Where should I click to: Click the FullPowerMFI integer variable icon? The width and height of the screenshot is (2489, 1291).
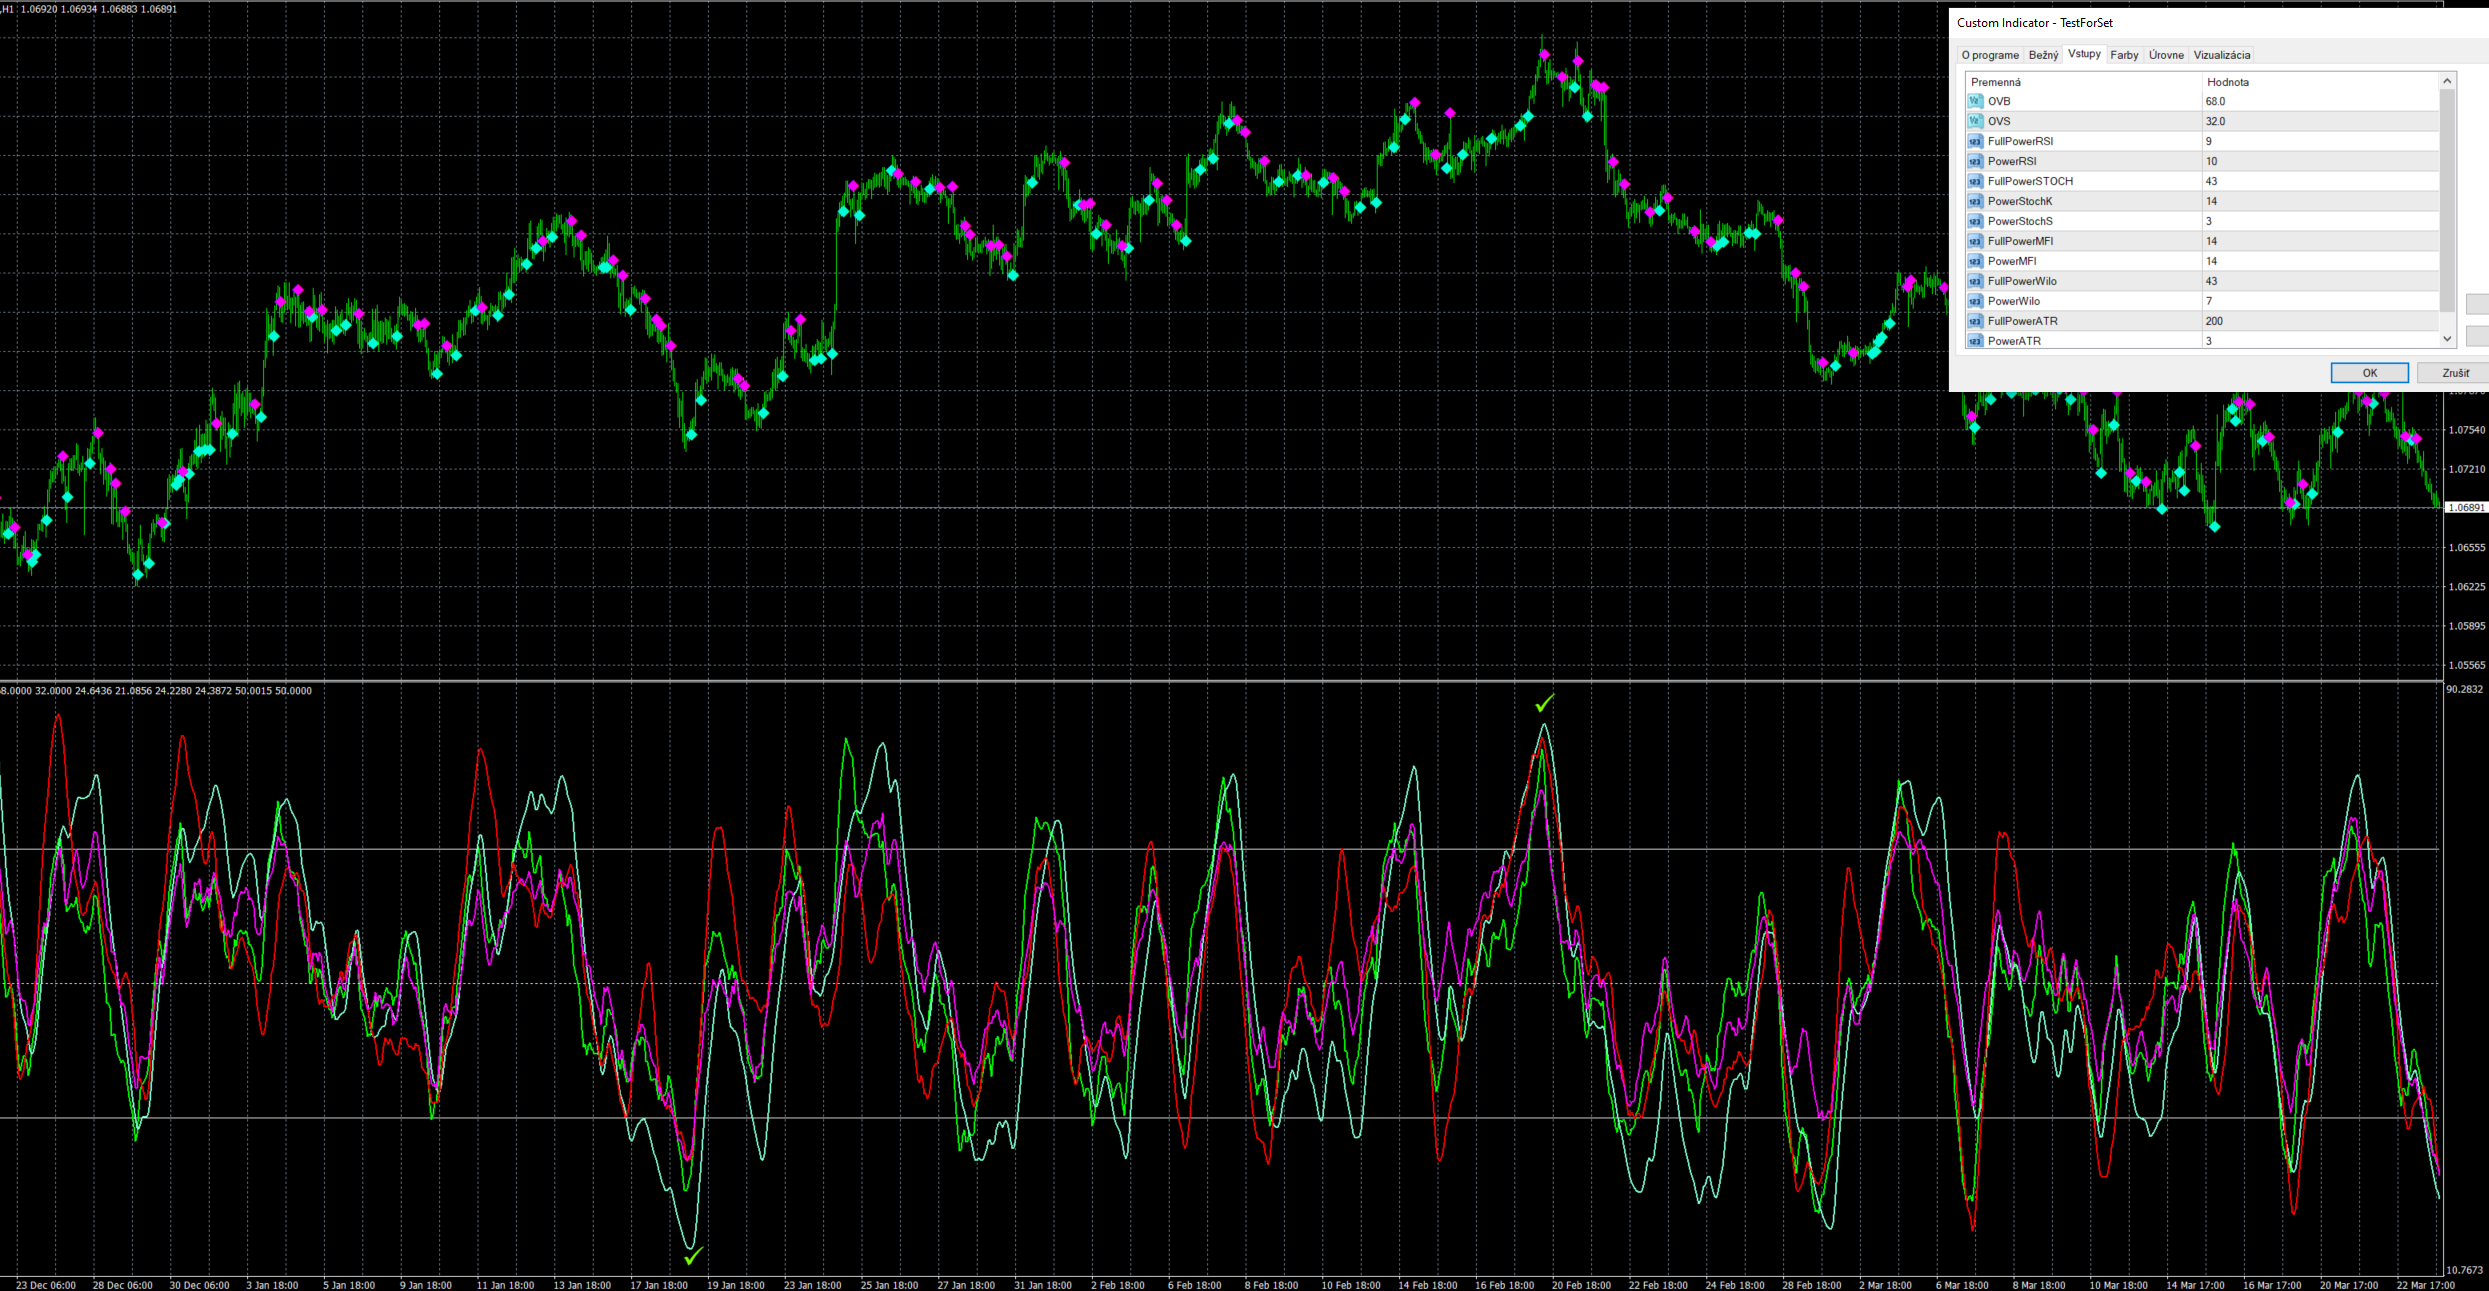[x=1975, y=241]
